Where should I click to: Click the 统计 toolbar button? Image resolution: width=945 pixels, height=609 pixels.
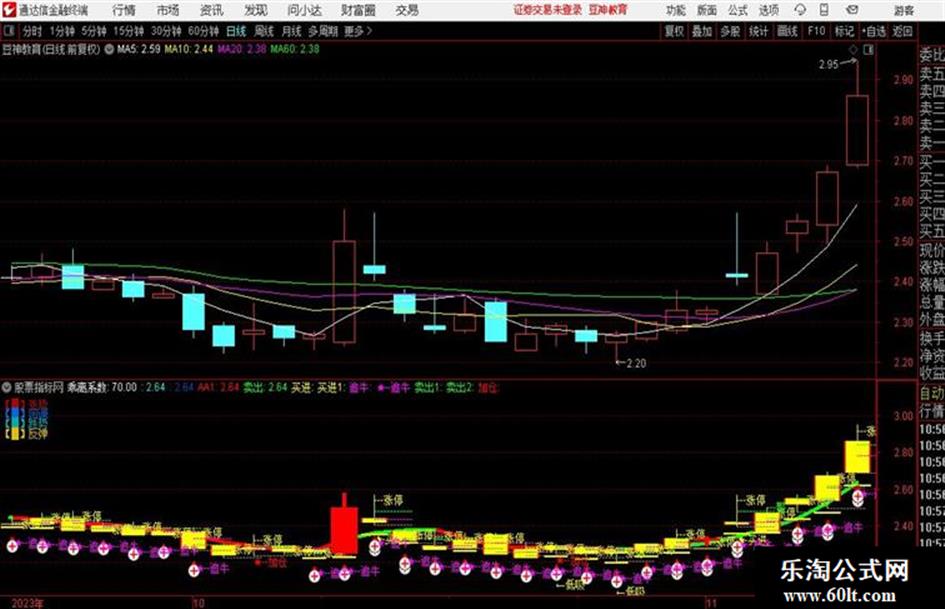(x=758, y=31)
